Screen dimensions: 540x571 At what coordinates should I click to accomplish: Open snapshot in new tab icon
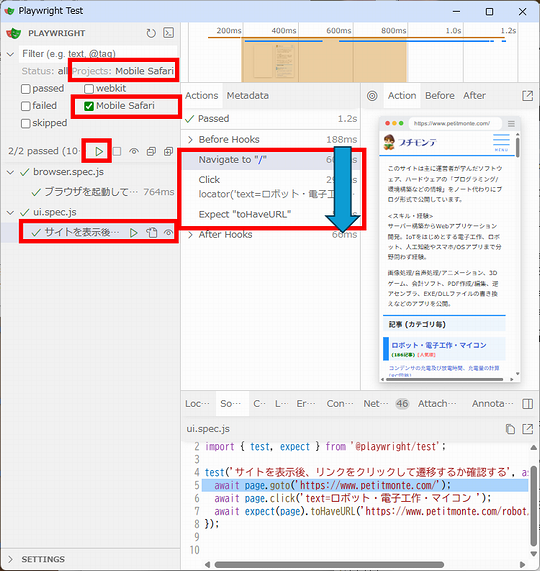coord(527,96)
